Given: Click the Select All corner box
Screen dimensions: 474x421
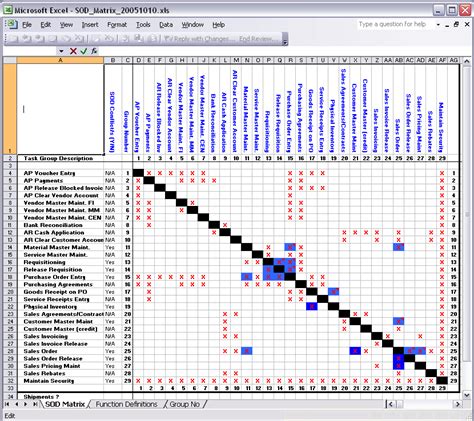Looking at the screenshot, I should [x=10, y=60].
